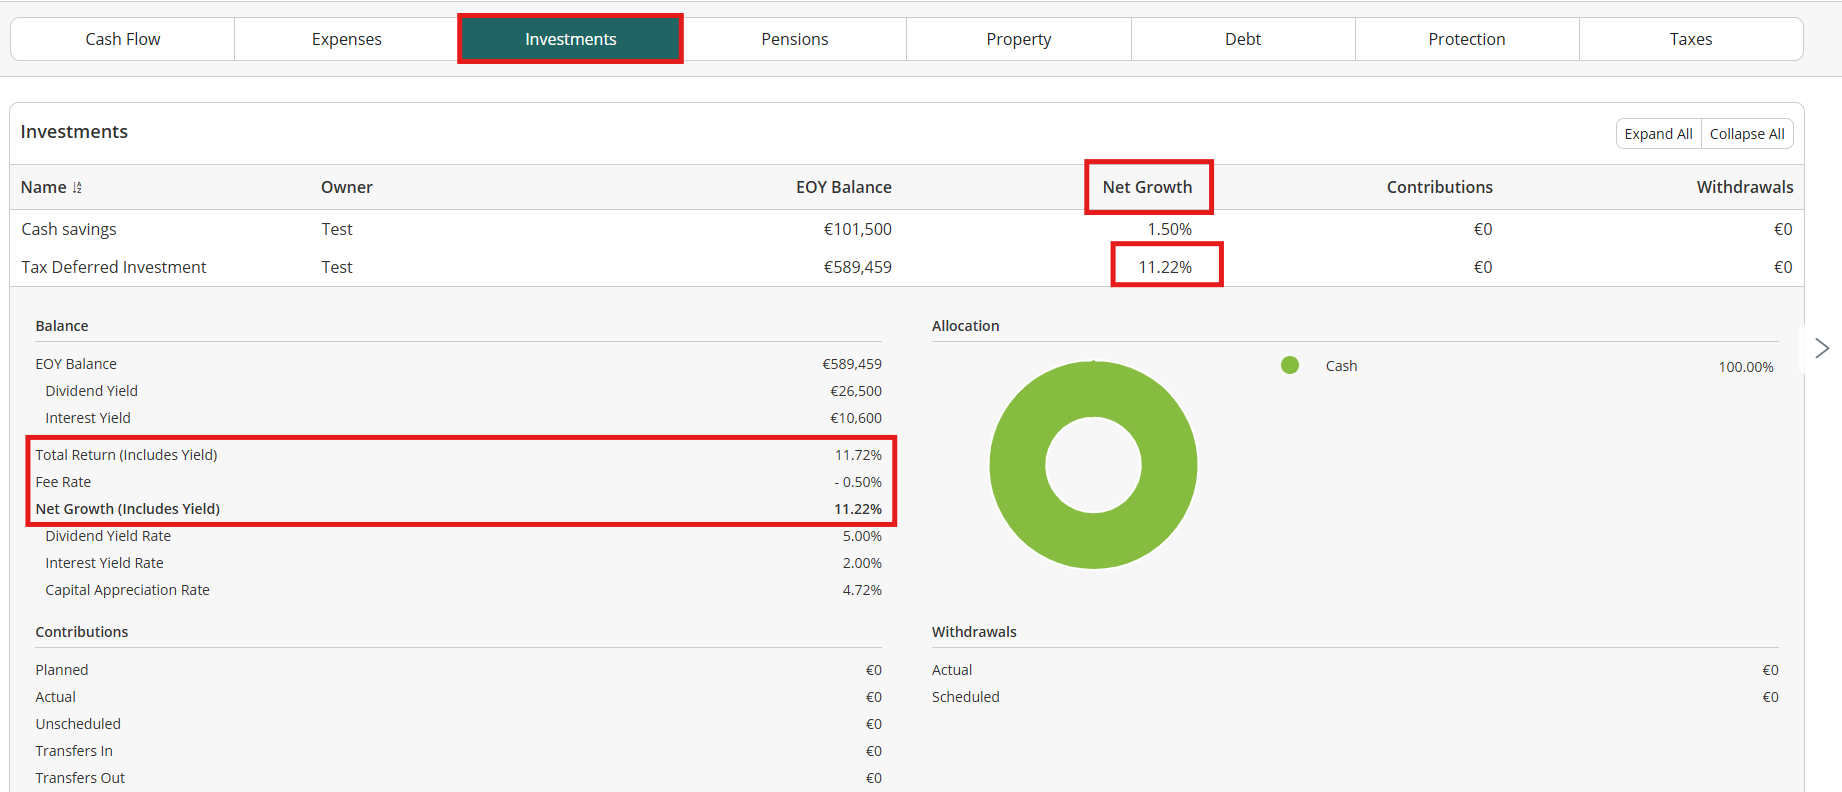Collapse the Tax Deferred Investment row

pos(114,267)
